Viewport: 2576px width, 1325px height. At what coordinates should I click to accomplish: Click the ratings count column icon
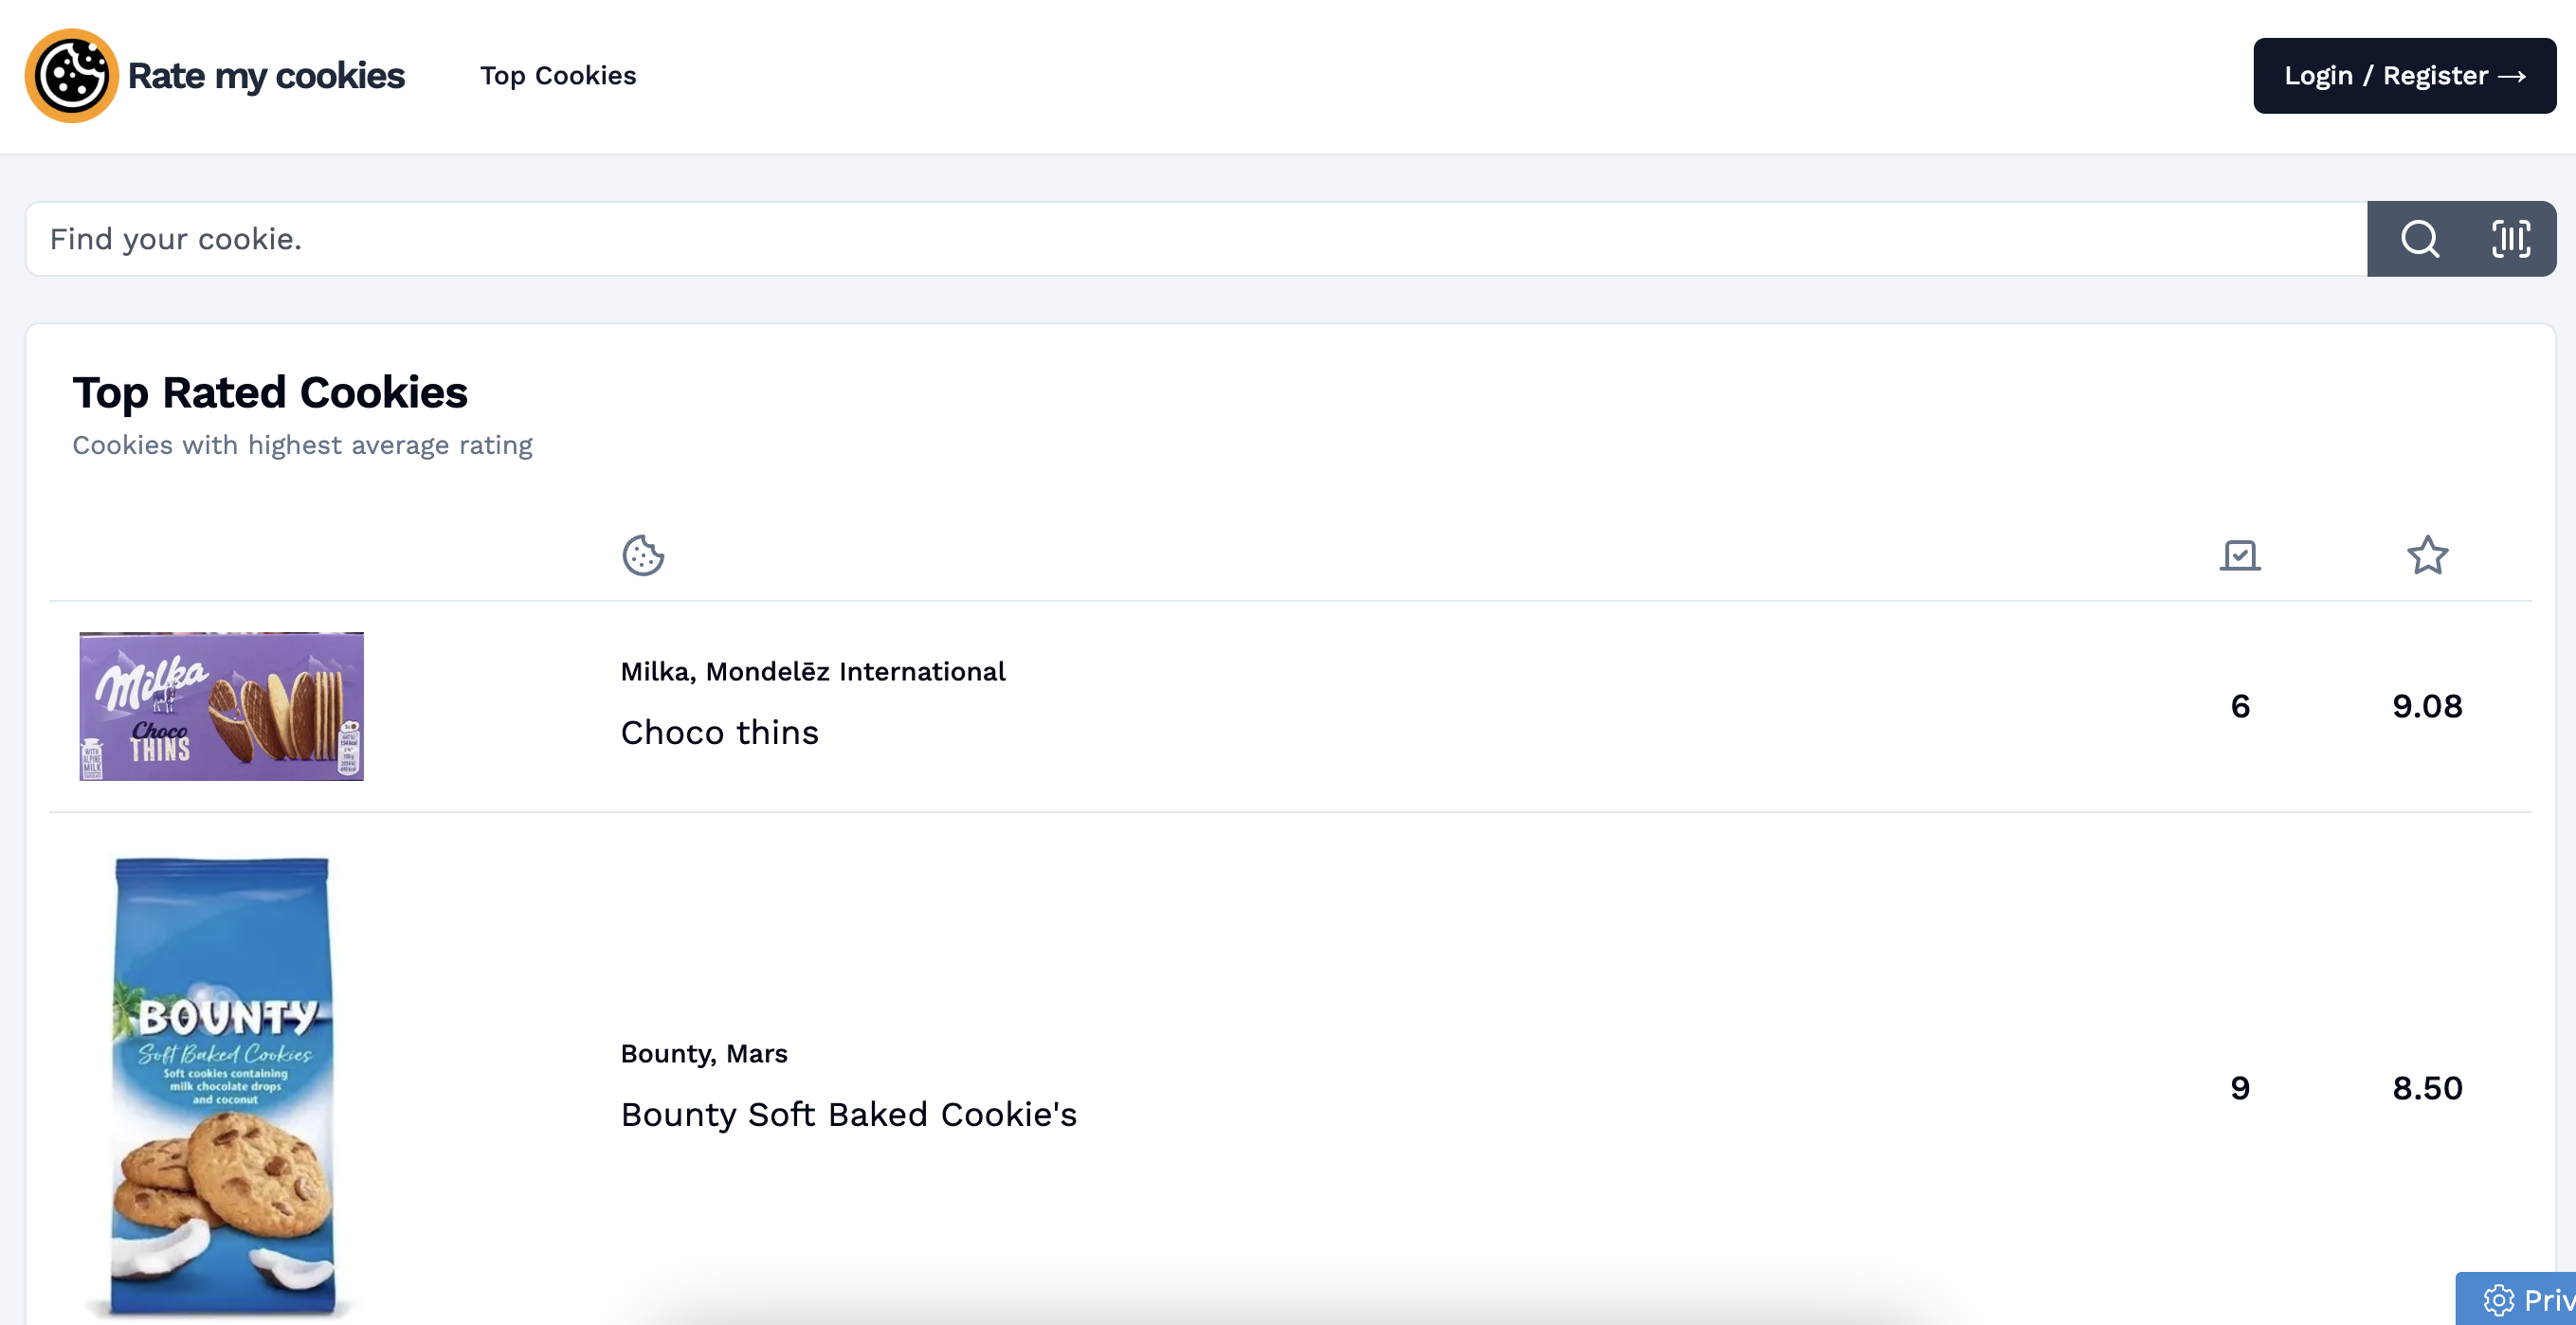point(2240,555)
